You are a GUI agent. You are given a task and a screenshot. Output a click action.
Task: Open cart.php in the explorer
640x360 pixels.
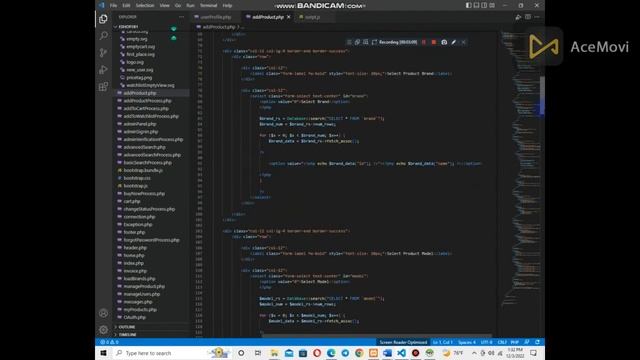(x=132, y=201)
